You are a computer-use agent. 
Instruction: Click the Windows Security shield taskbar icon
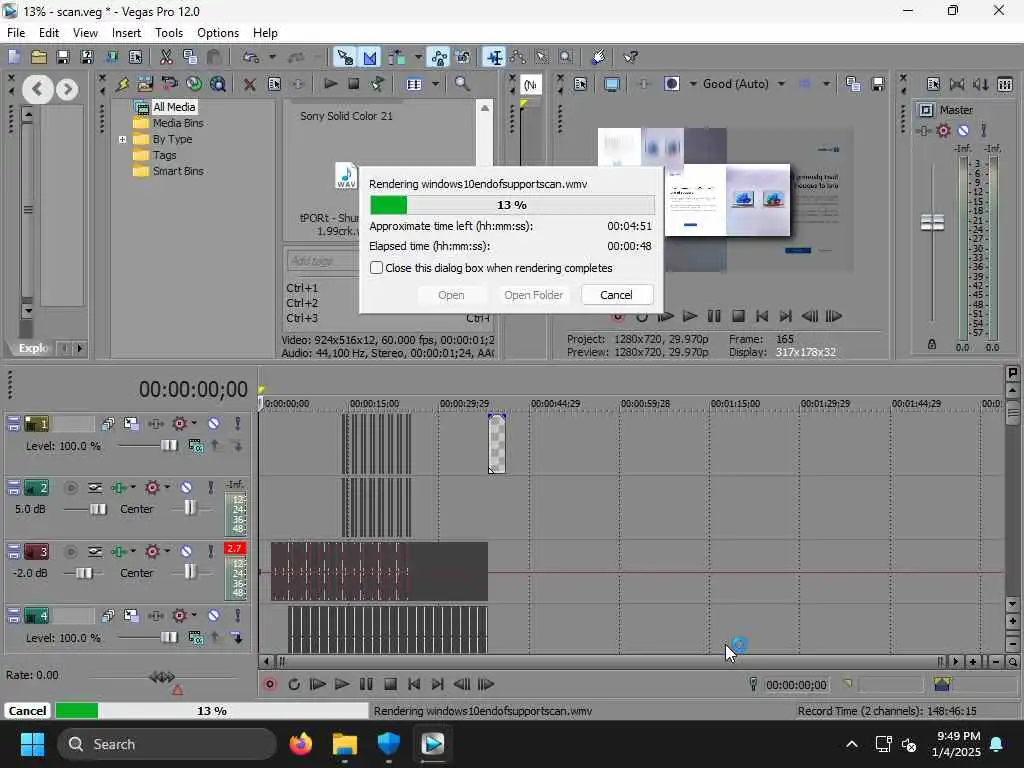pyautogui.click(x=389, y=744)
